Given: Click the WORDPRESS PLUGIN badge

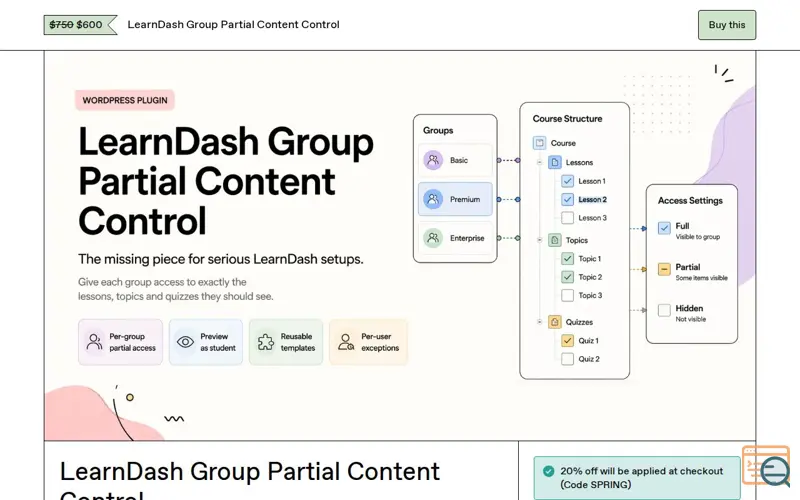Looking at the screenshot, I should pos(125,100).
